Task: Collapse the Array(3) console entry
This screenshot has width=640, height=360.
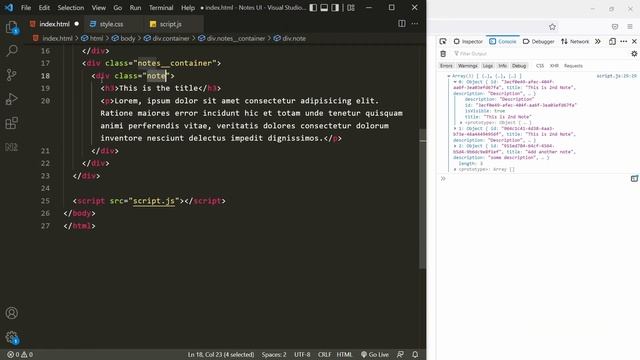Action: pos(449,76)
